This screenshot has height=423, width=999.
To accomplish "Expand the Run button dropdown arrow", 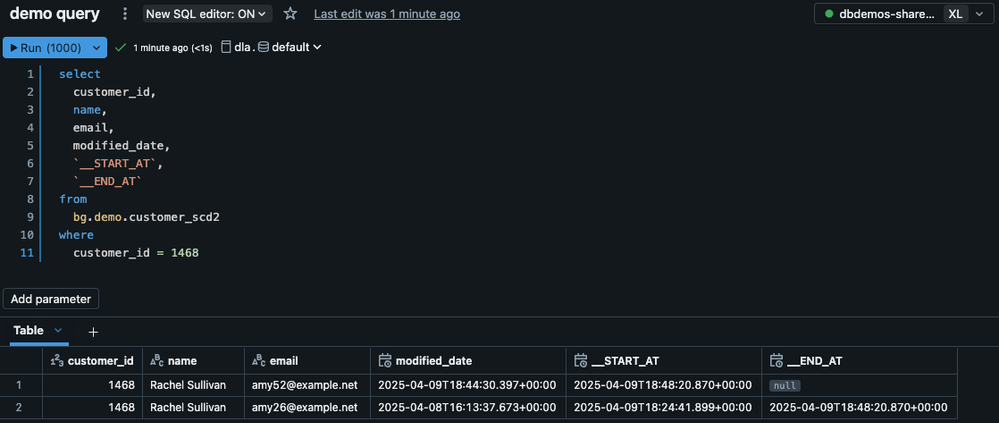I will [97, 47].
